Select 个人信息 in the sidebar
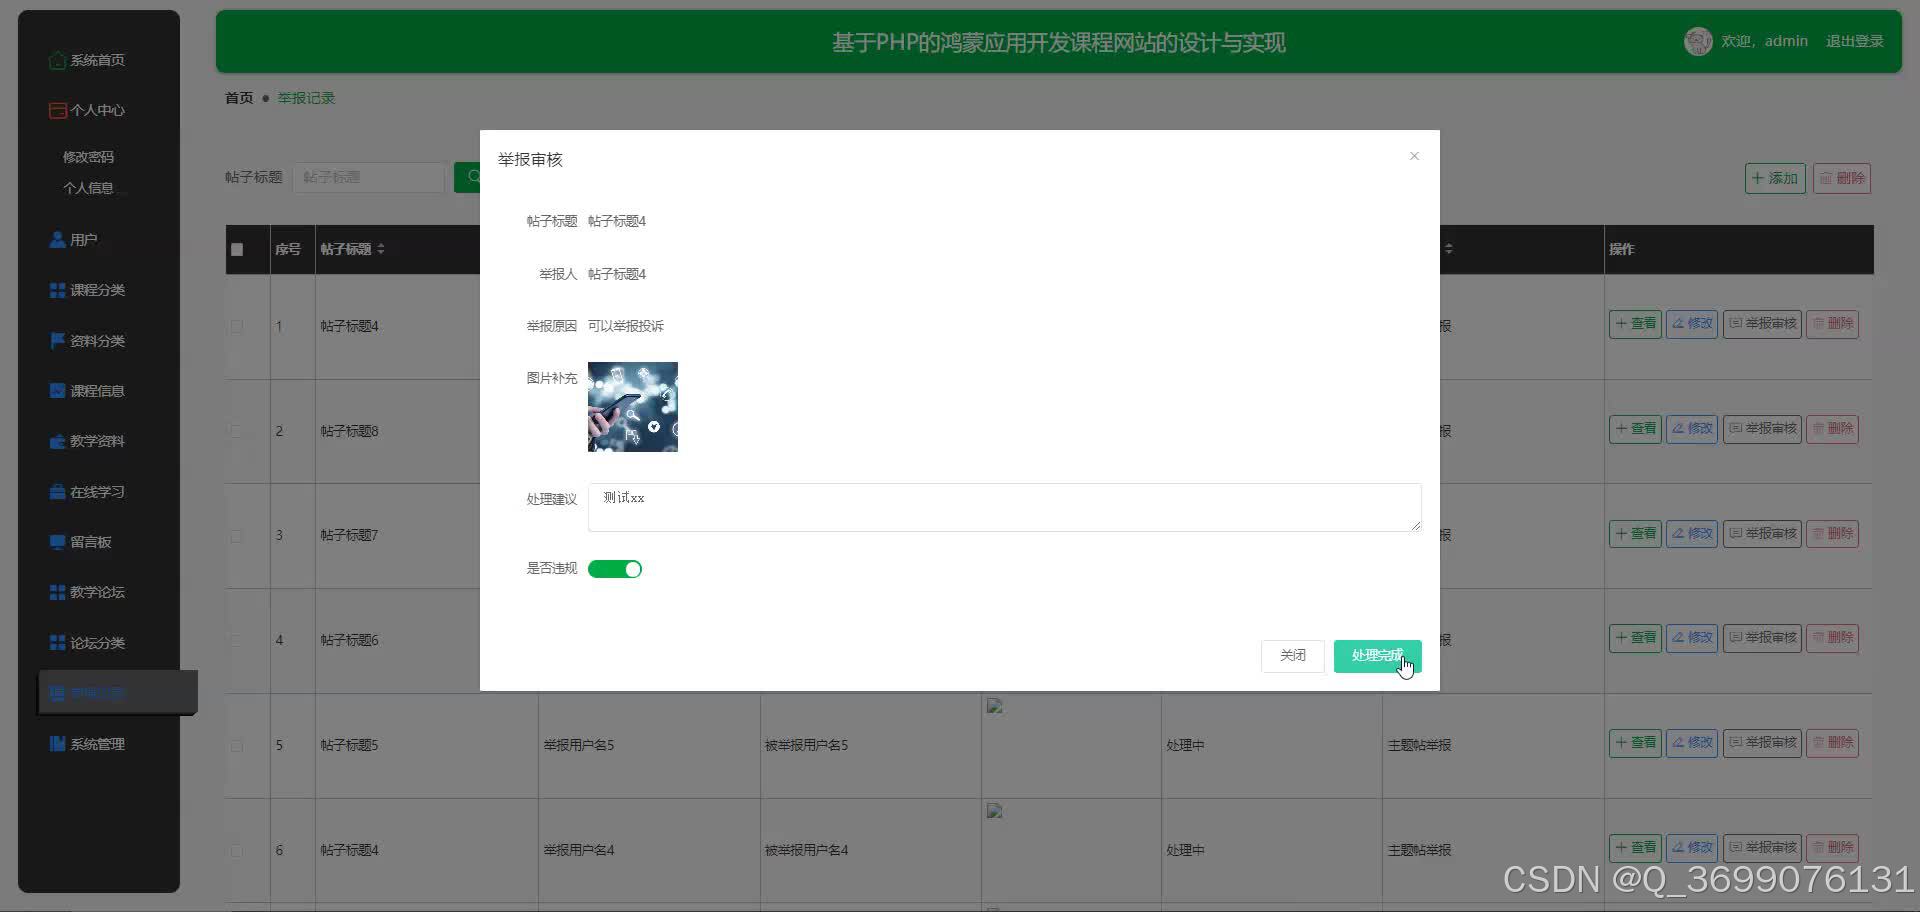1920x912 pixels. coord(88,188)
